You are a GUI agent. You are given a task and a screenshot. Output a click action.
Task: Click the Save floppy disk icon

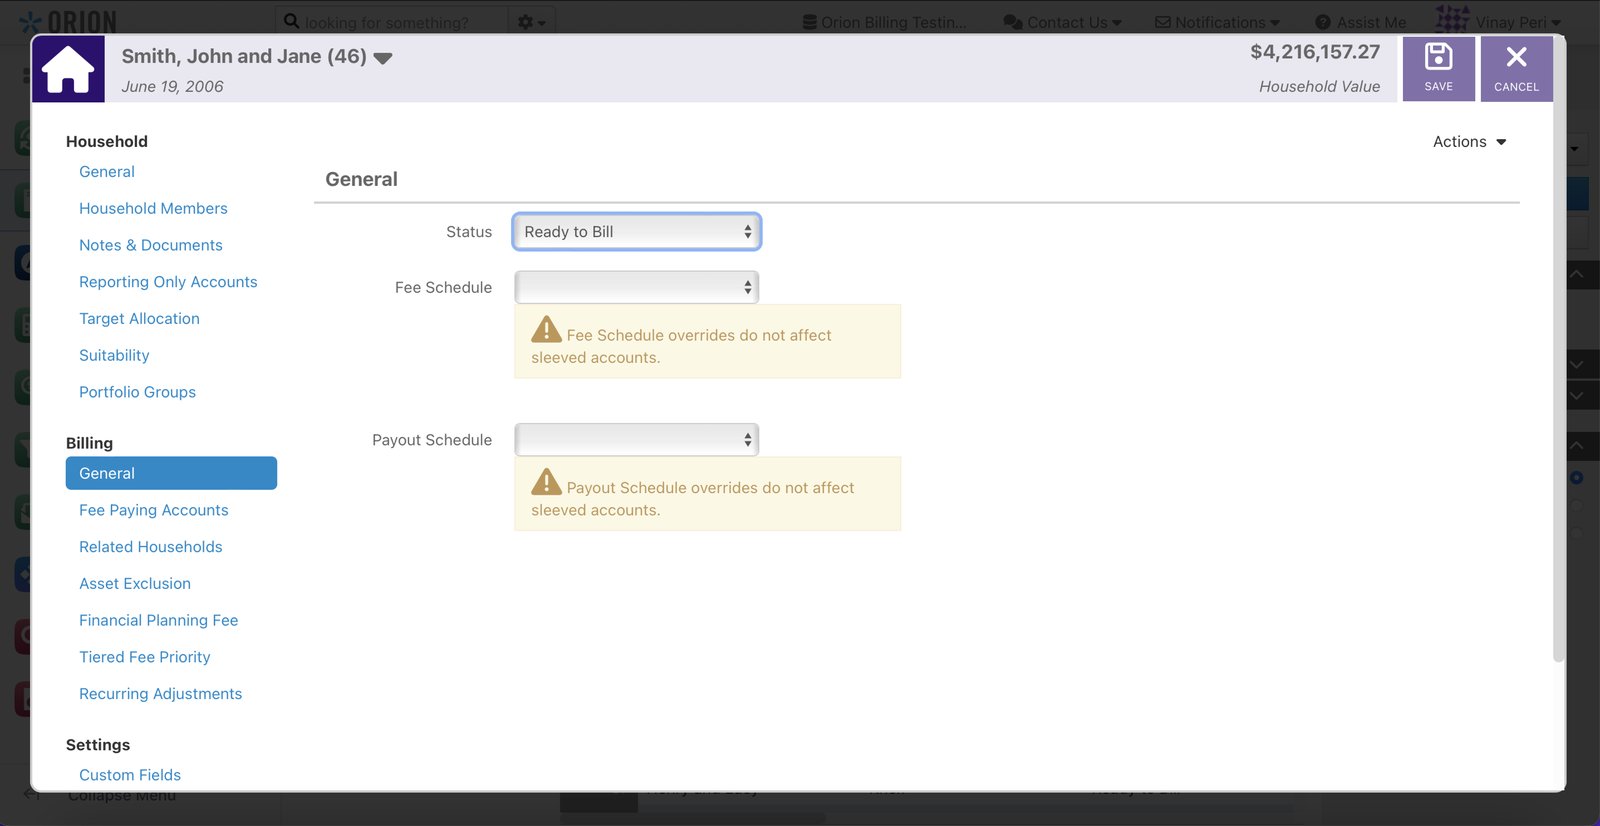pyautogui.click(x=1438, y=57)
